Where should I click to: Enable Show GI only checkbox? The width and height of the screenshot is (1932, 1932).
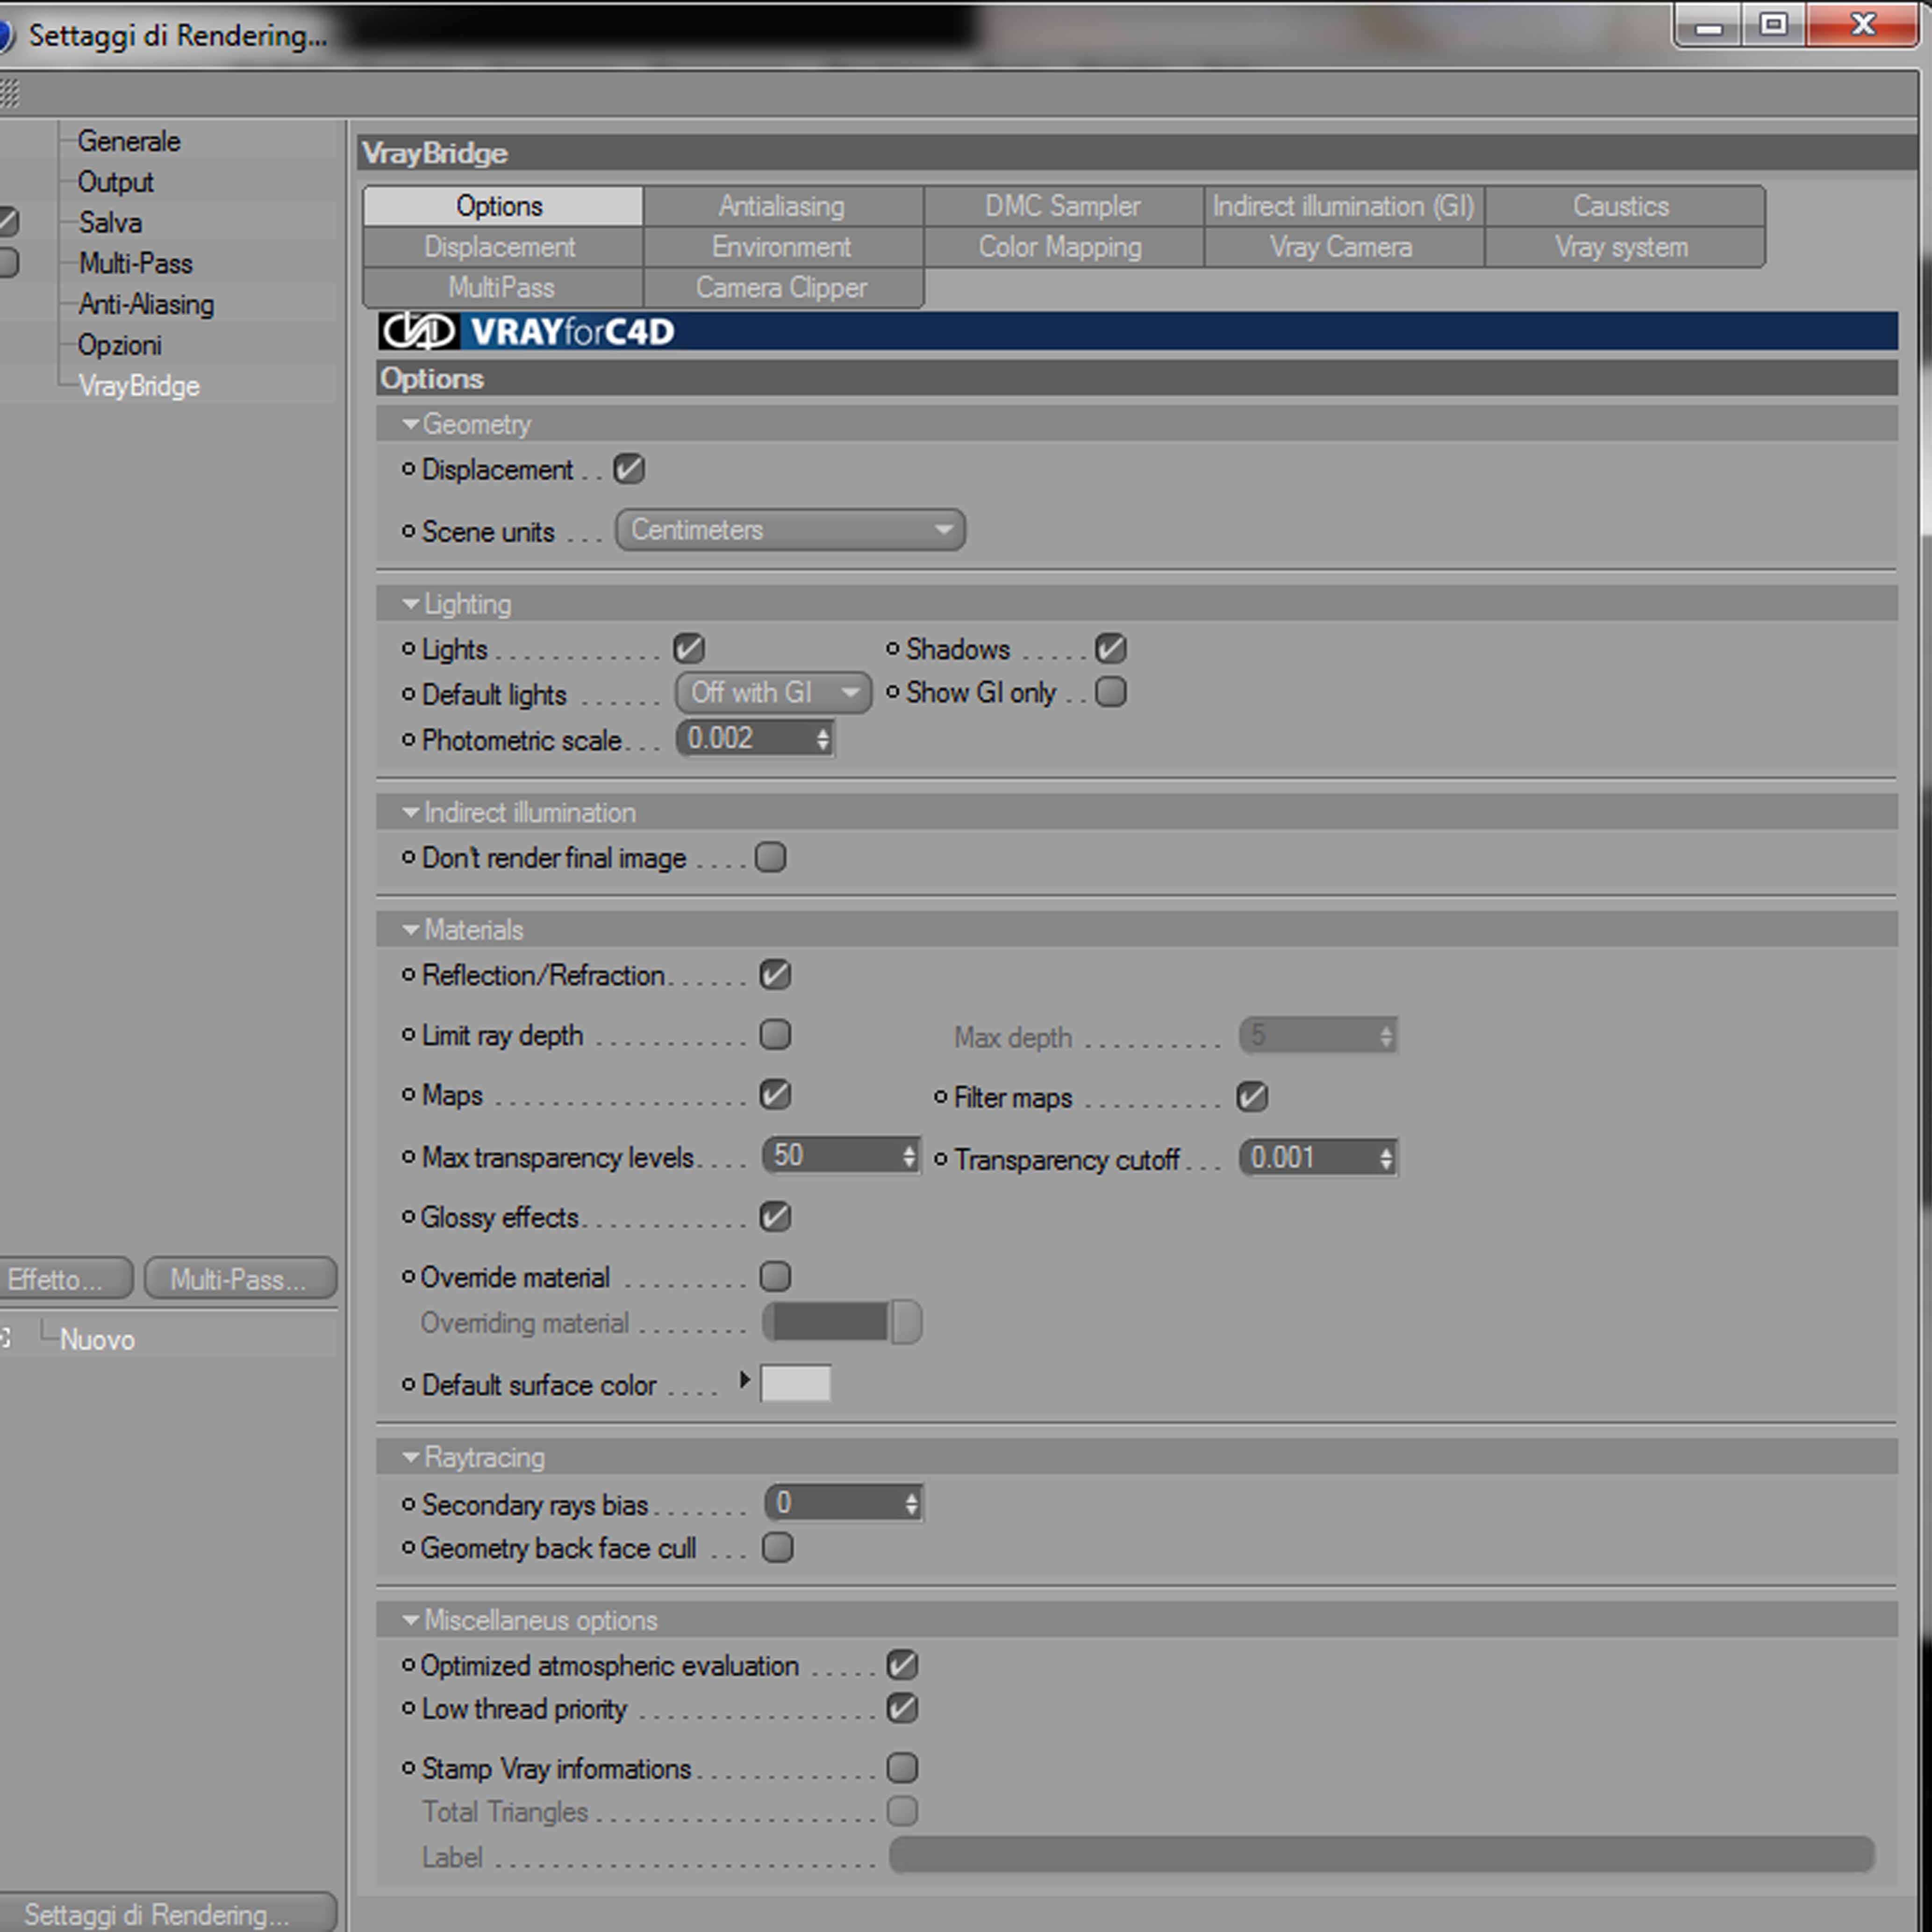coord(1110,692)
